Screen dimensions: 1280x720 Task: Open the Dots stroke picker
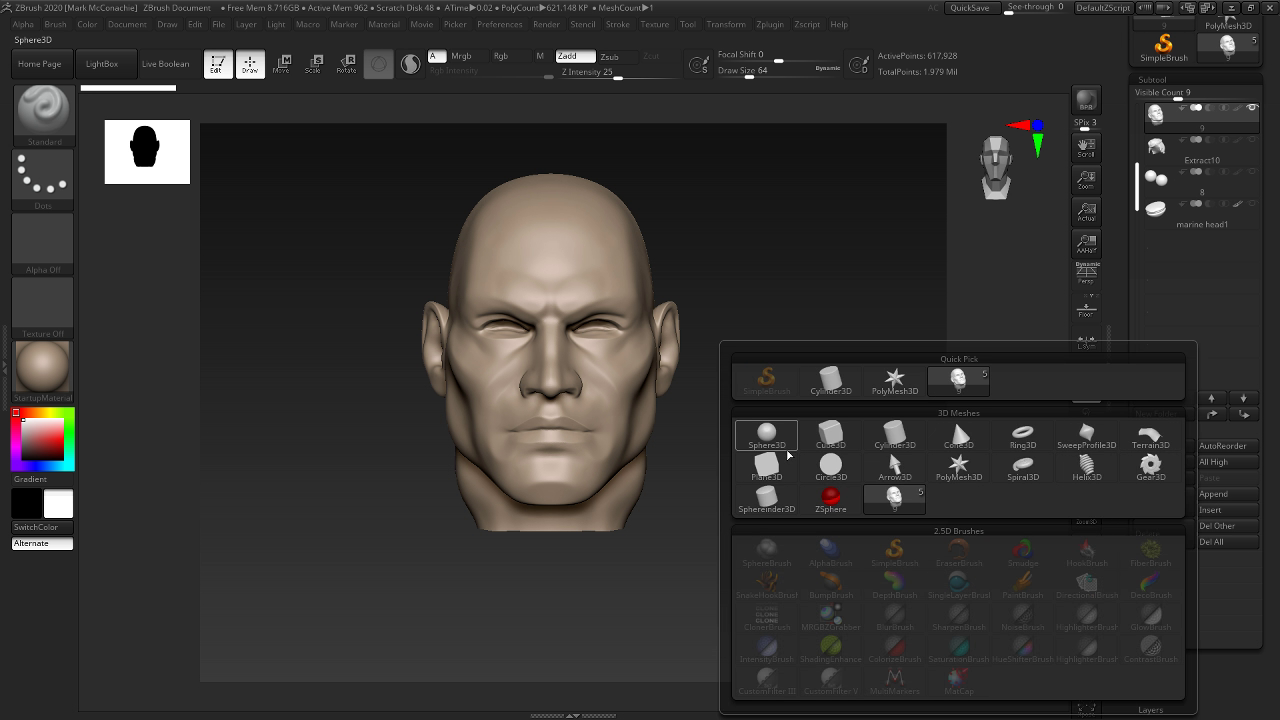[x=43, y=180]
